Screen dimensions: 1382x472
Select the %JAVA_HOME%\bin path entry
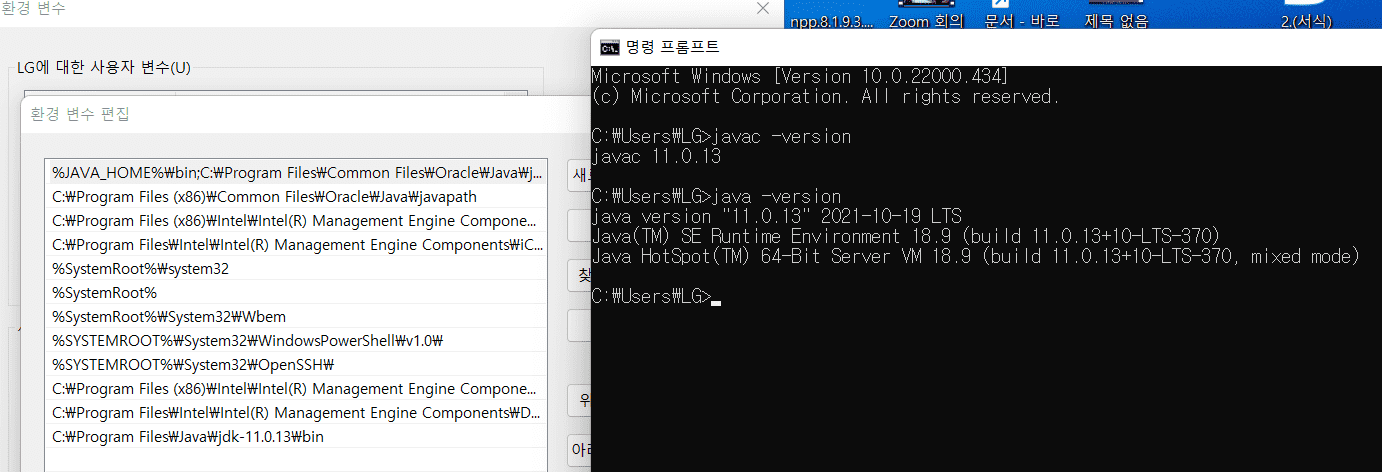point(296,172)
